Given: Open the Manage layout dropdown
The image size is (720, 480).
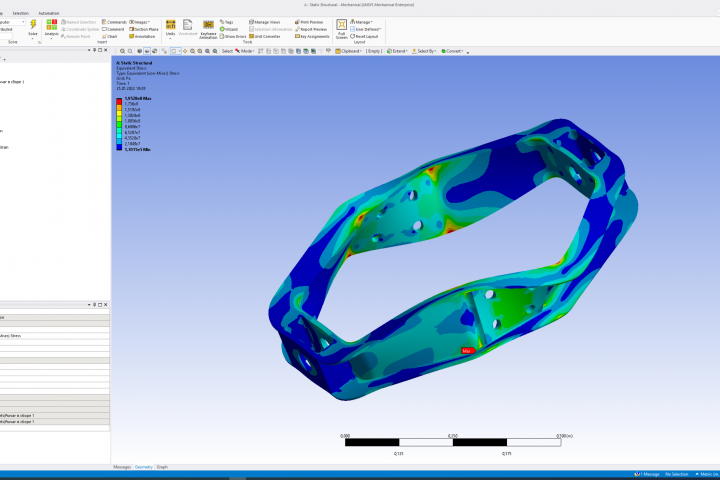Looking at the screenshot, I should (x=361, y=22).
